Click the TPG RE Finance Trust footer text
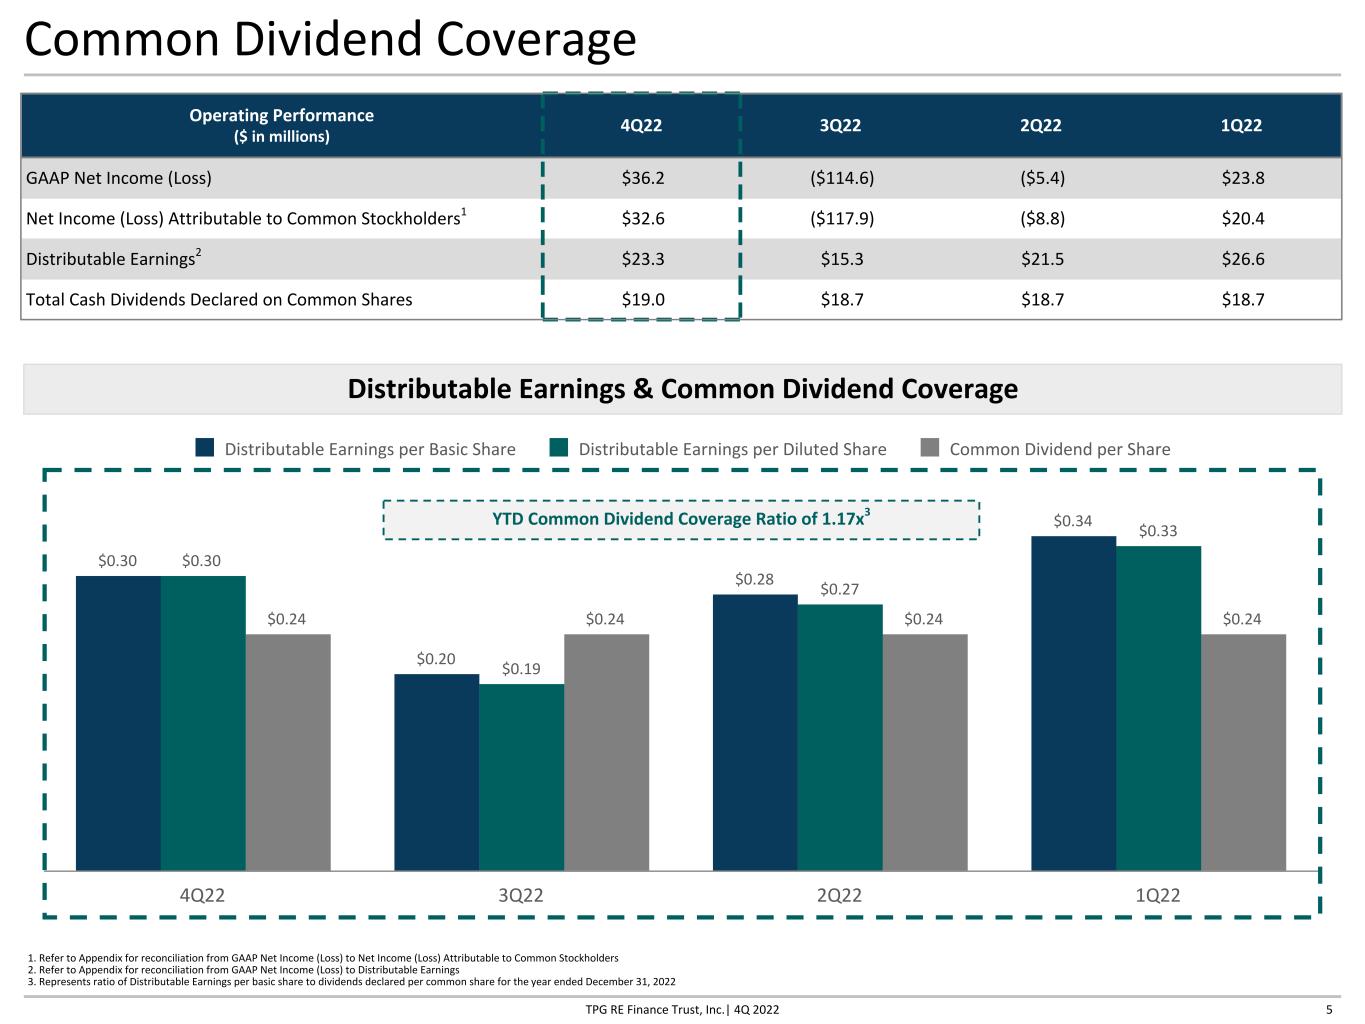The width and height of the screenshot is (1365, 1024). [x=682, y=1009]
